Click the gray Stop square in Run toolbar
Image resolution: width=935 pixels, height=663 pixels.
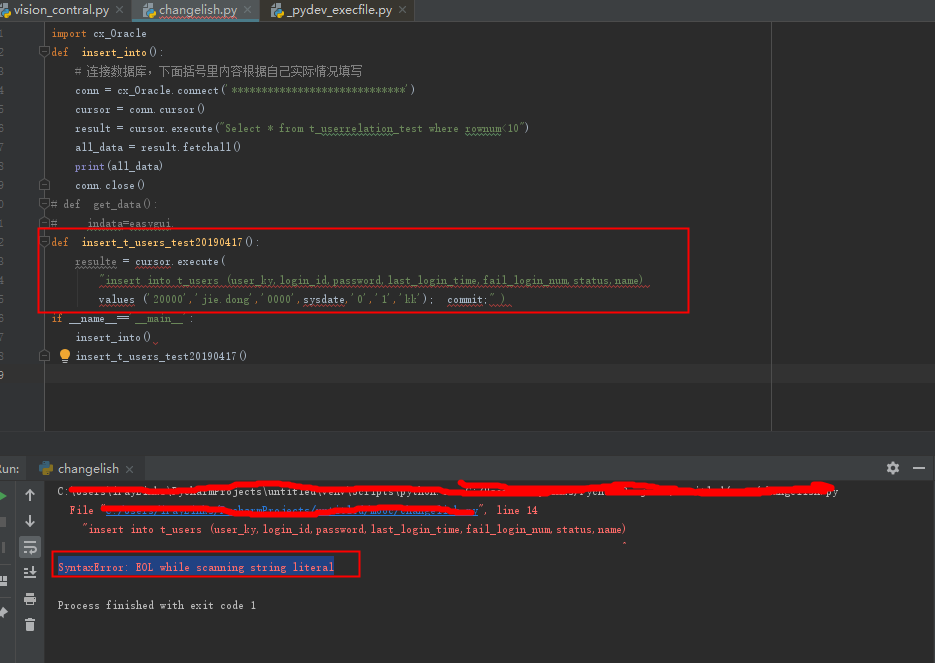2,522
